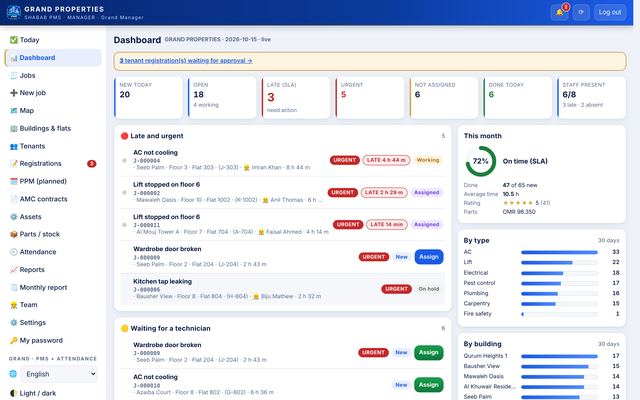
Task: Open the Late (SLA) stat card
Action: 296,98
